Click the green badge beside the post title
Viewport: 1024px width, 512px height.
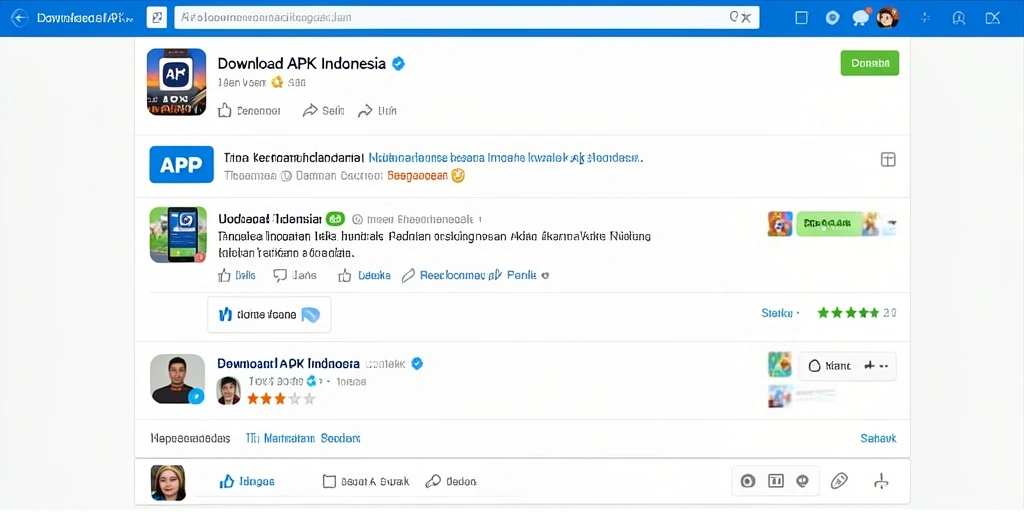pos(335,219)
